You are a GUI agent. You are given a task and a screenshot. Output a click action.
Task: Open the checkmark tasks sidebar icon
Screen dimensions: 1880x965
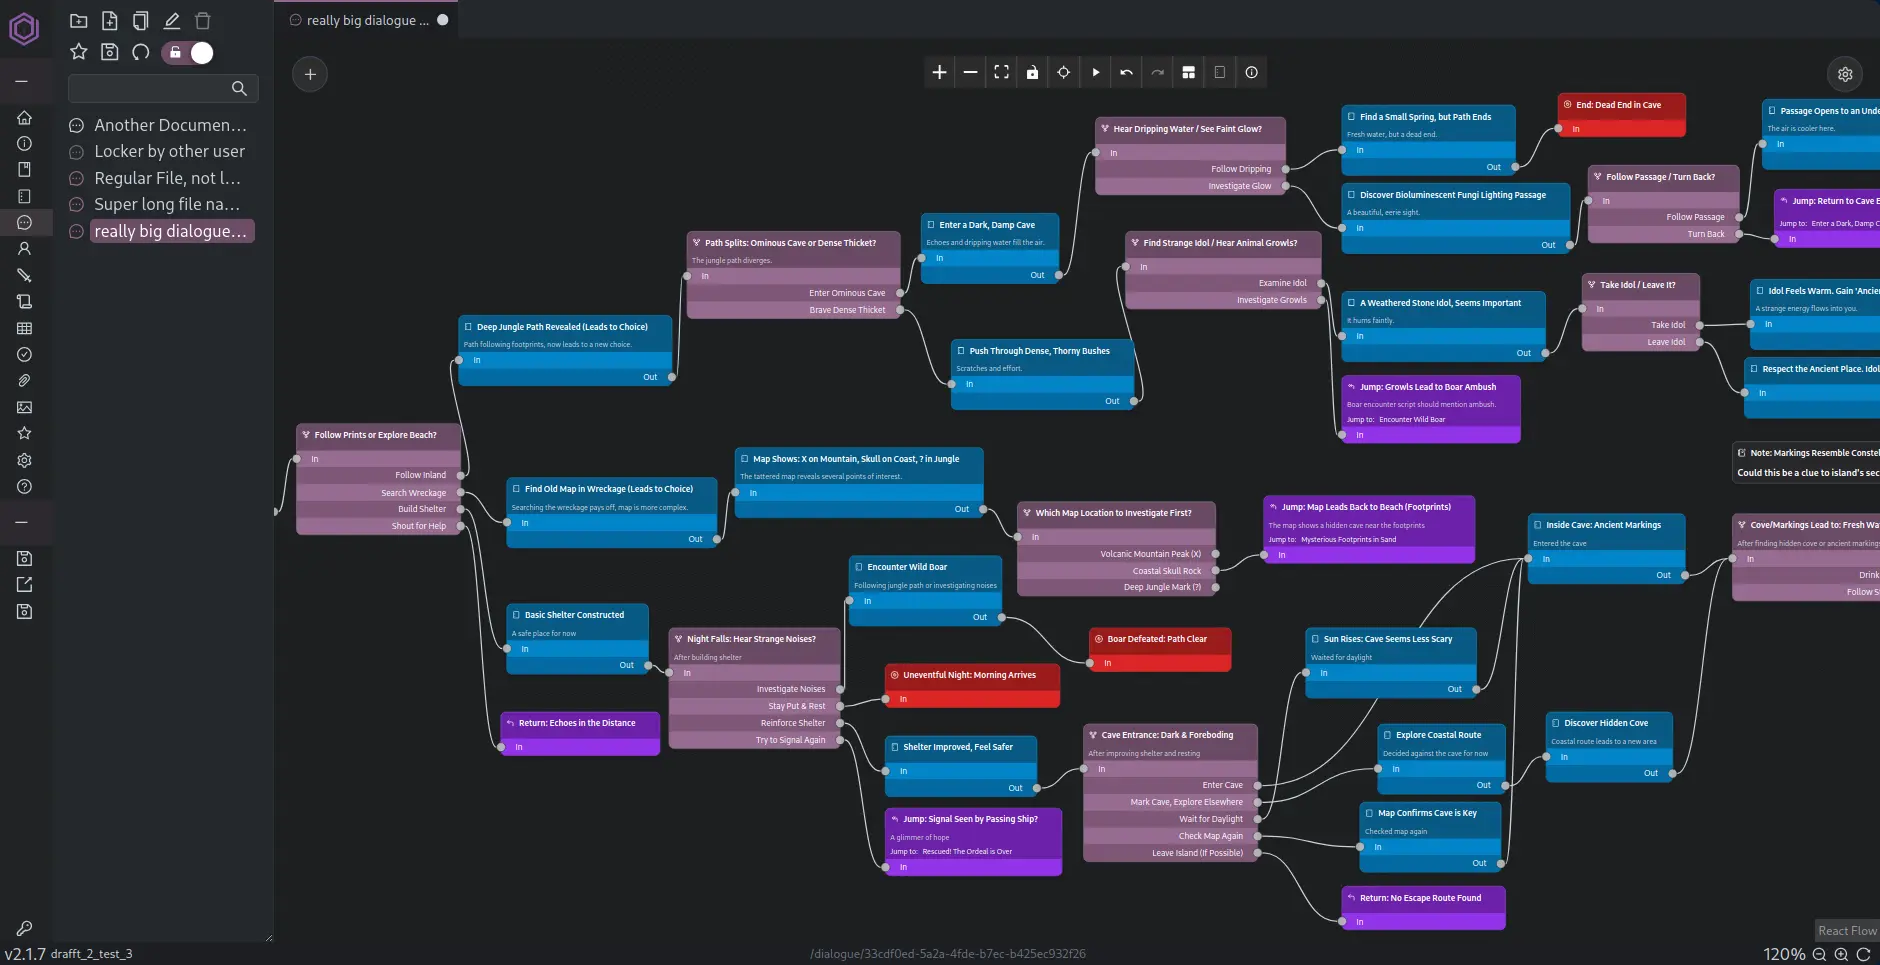(24, 354)
